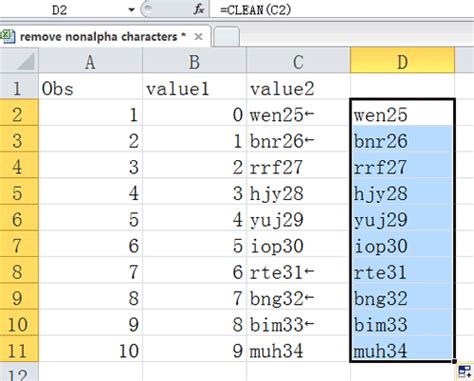Viewport: 474px width, 381px height.
Task: Select column C cell muh34
Action: click(298, 349)
